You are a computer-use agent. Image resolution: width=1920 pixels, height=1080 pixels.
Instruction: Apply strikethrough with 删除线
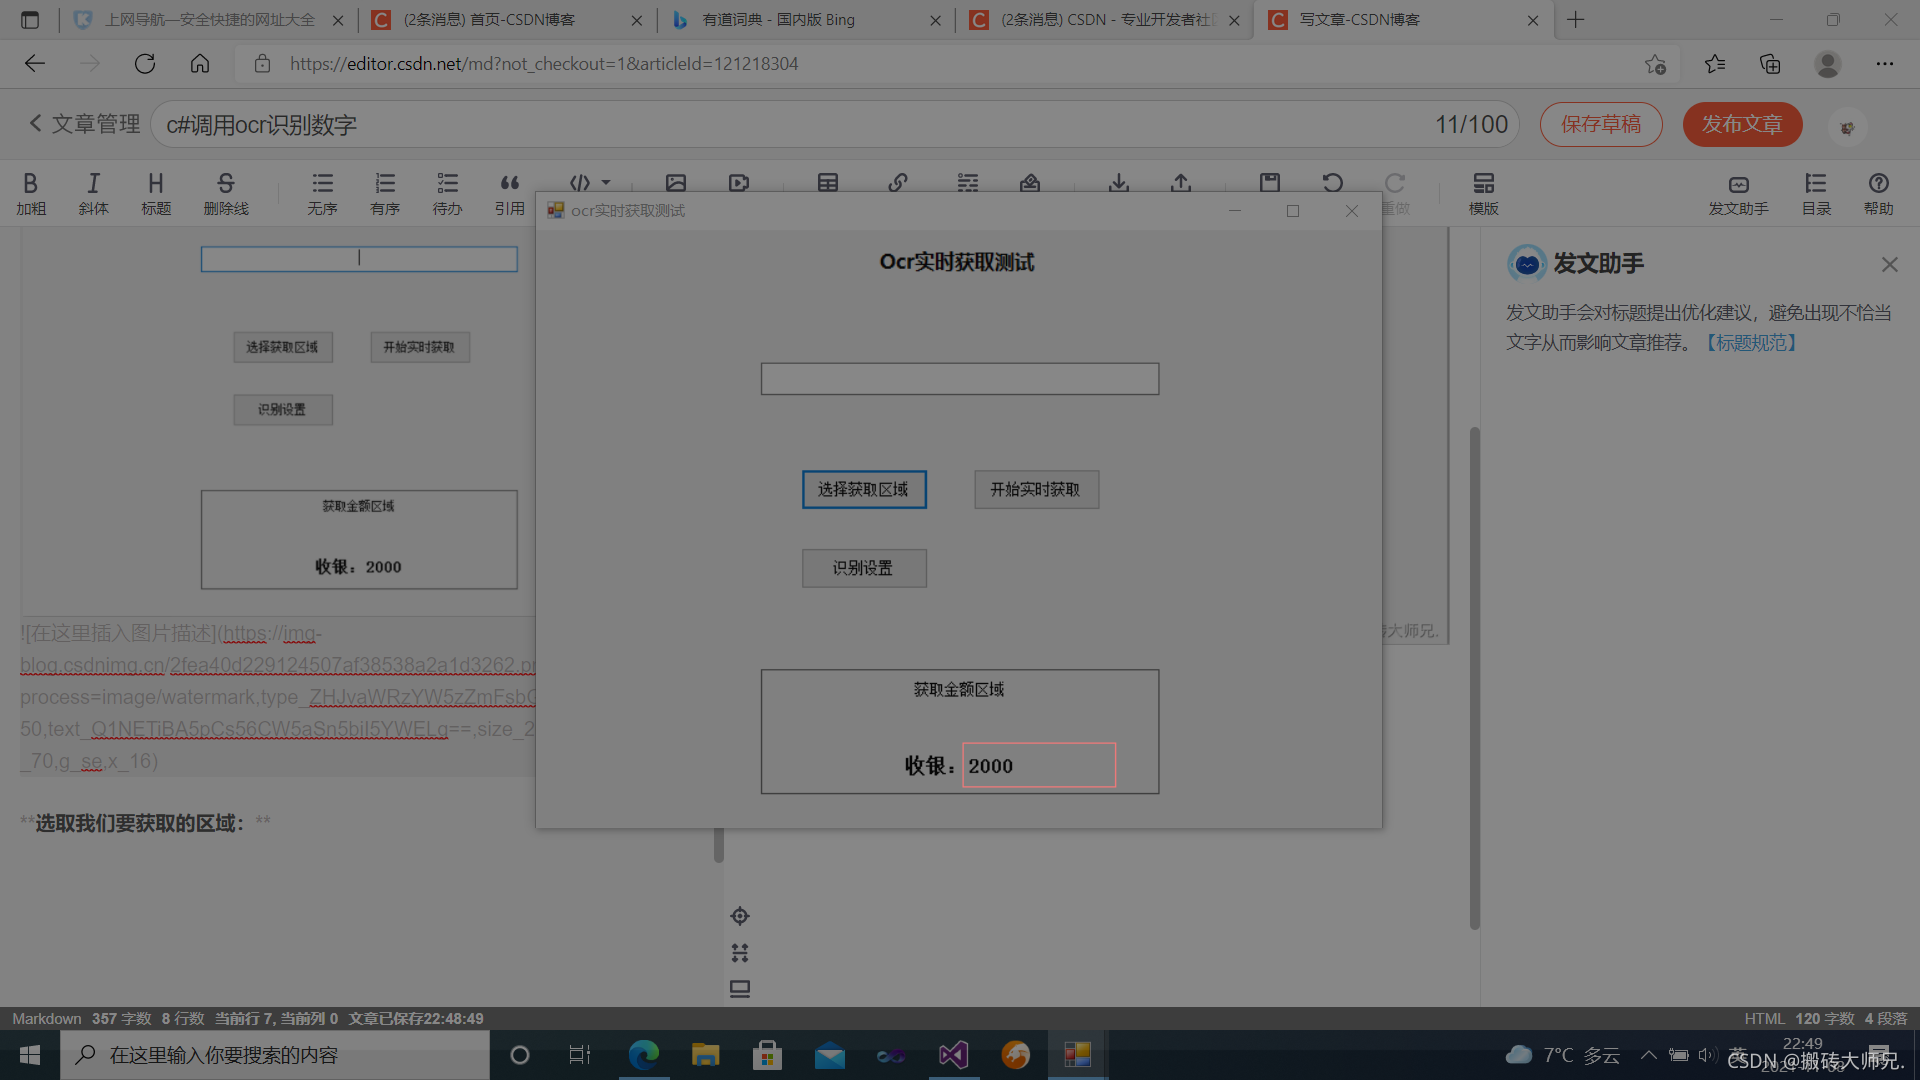226,193
